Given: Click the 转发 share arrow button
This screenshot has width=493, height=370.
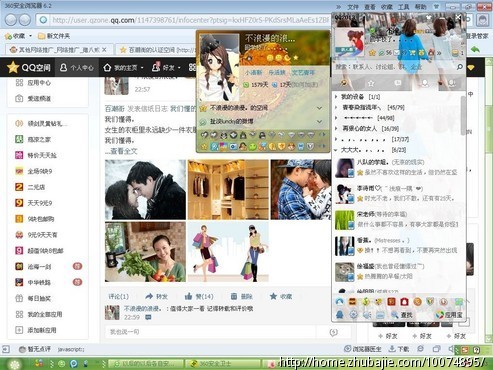Looking at the screenshot, I should point(157,296).
